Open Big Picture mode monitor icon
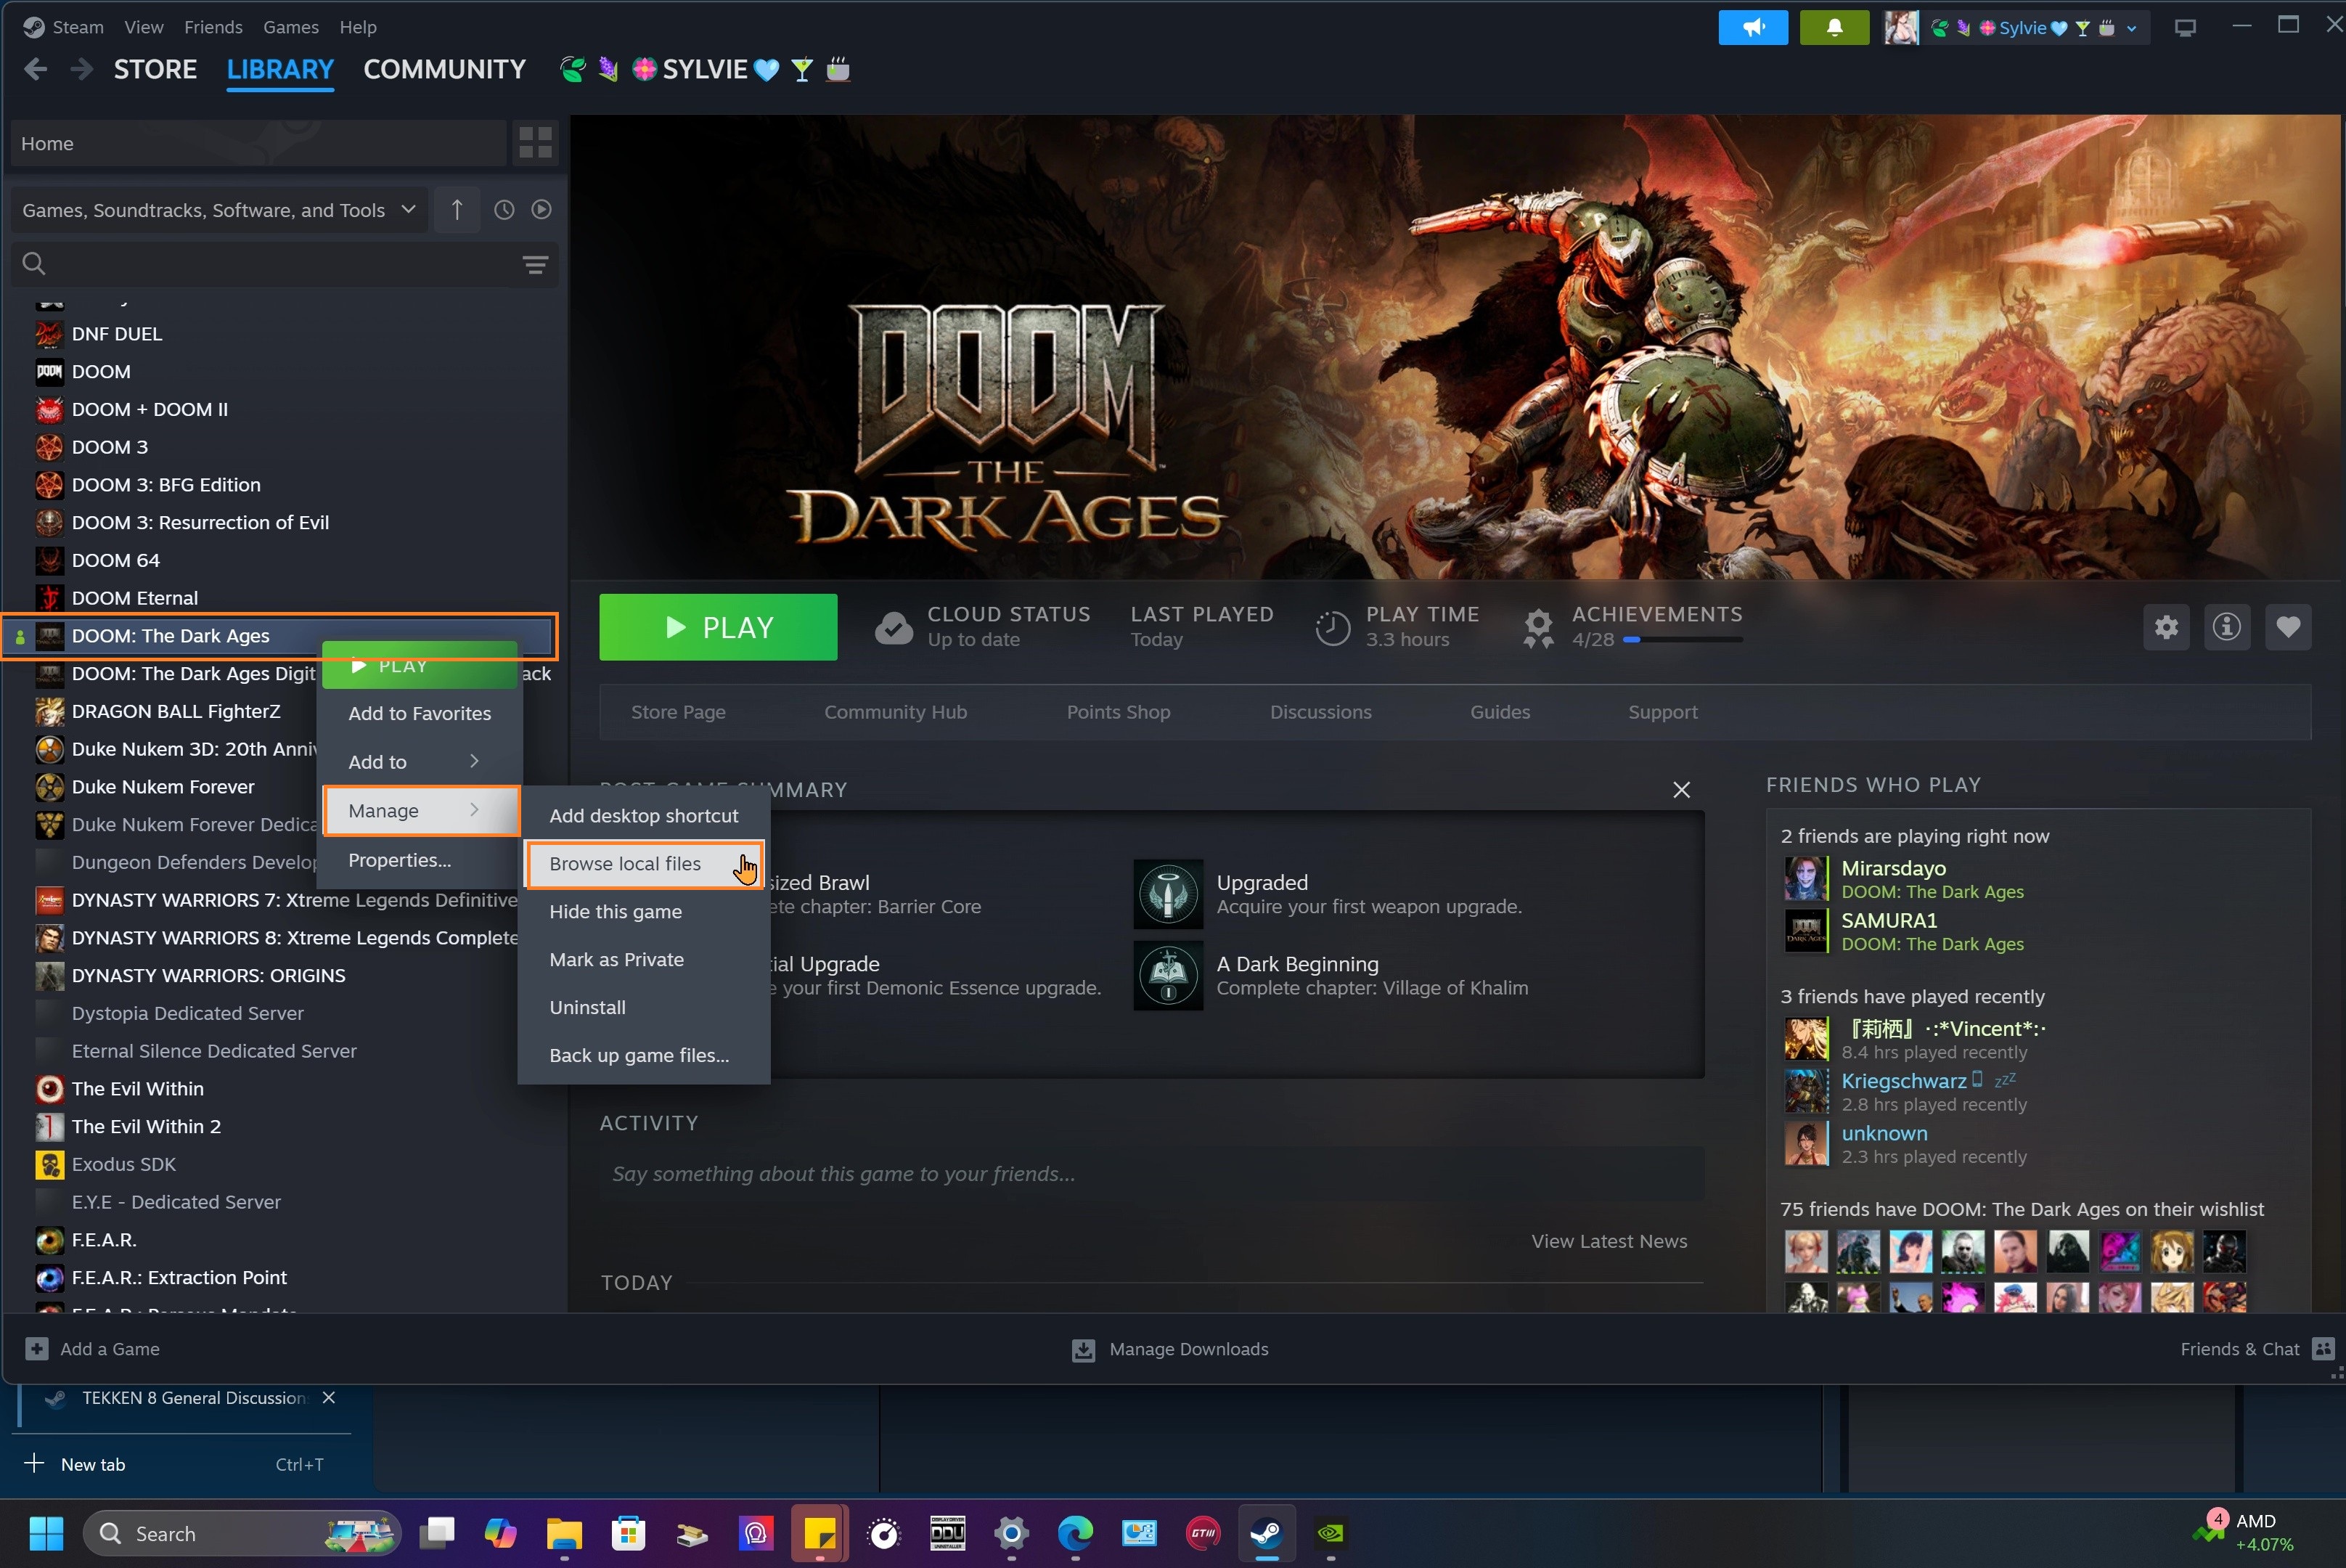The width and height of the screenshot is (2346, 1568). coord(2185,28)
